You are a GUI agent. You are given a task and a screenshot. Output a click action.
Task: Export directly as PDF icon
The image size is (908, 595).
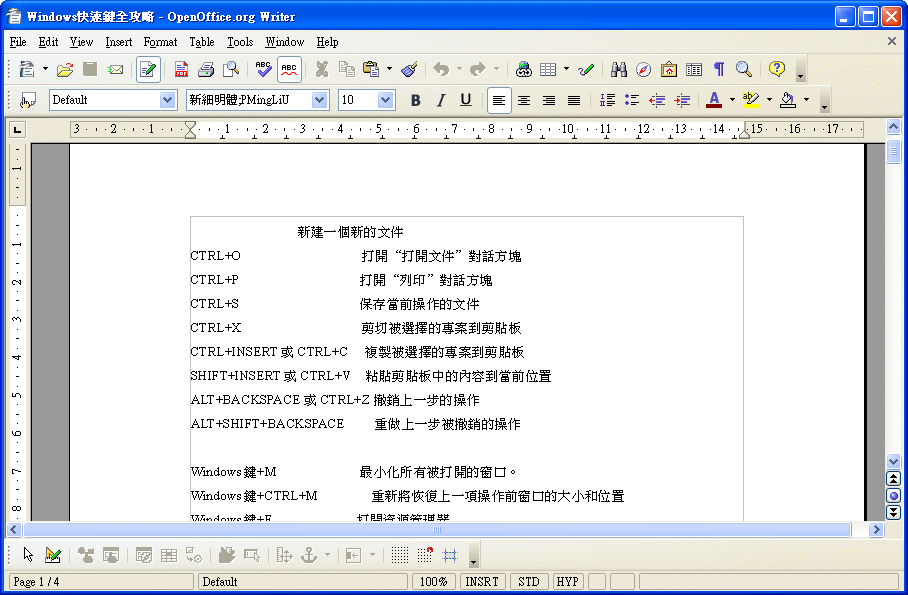181,70
